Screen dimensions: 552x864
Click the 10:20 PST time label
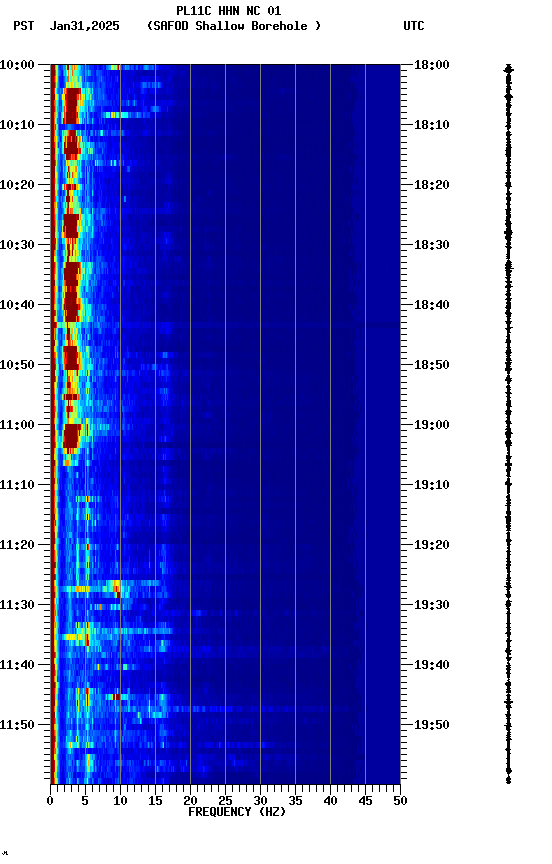click(17, 185)
